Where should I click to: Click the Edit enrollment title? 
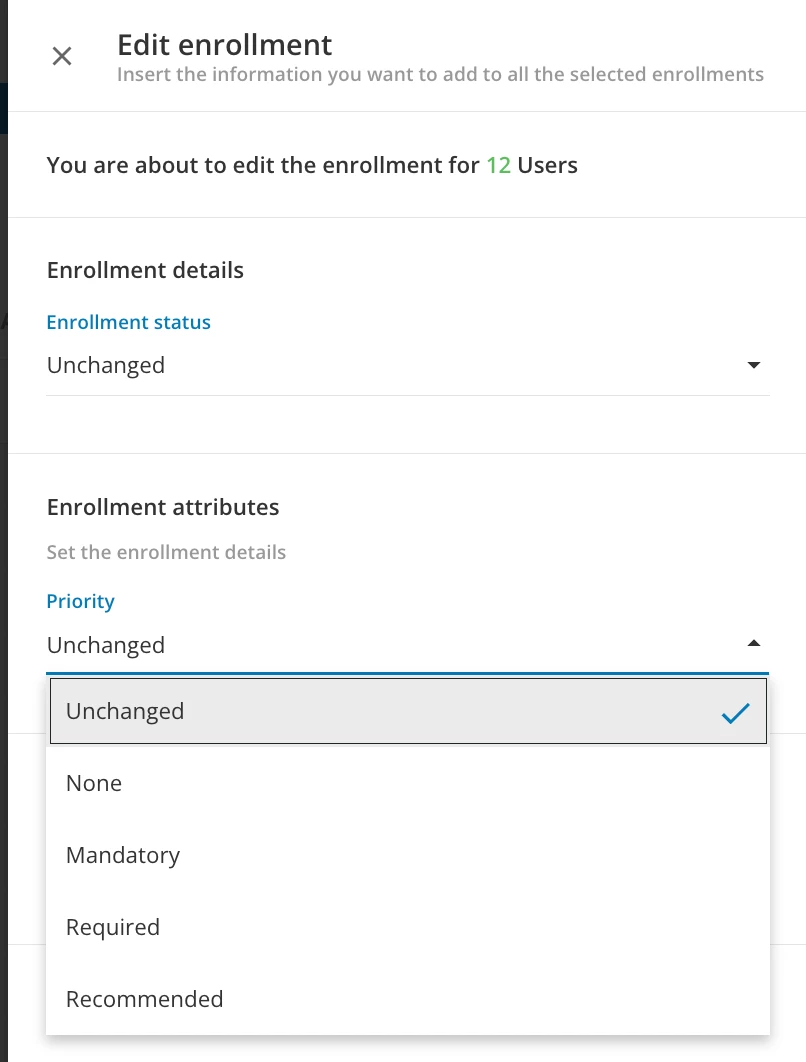pyautogui.click(x=225, y=45)
